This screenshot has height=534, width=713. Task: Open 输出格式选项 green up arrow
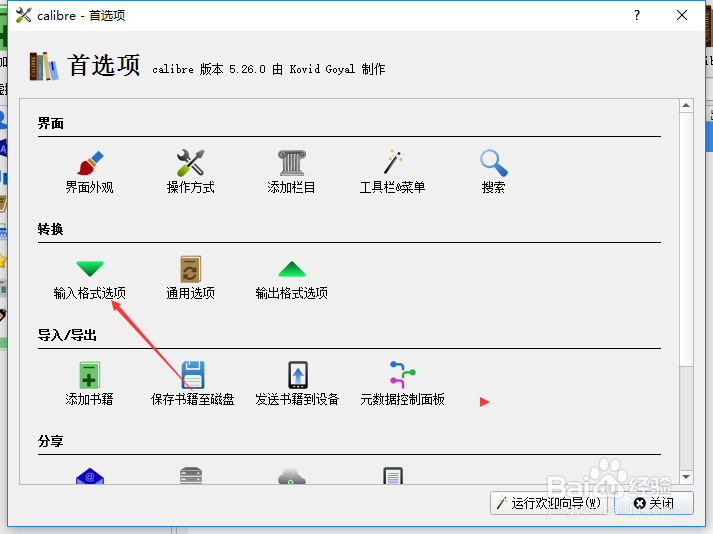point(291,269)
